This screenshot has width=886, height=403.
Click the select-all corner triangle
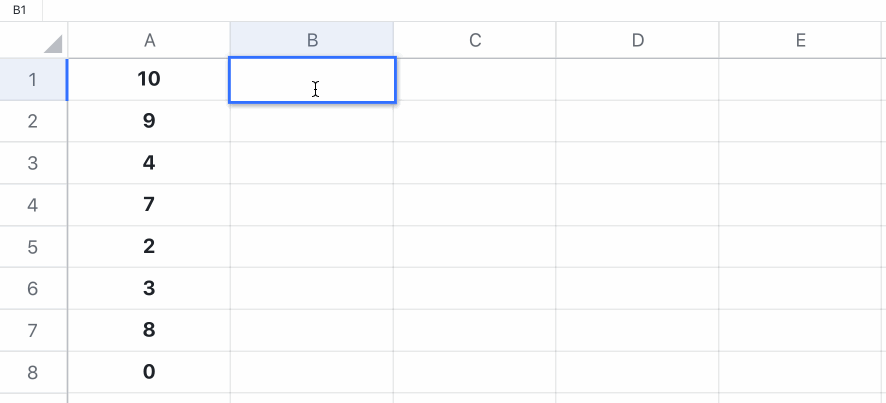[50, 43]
